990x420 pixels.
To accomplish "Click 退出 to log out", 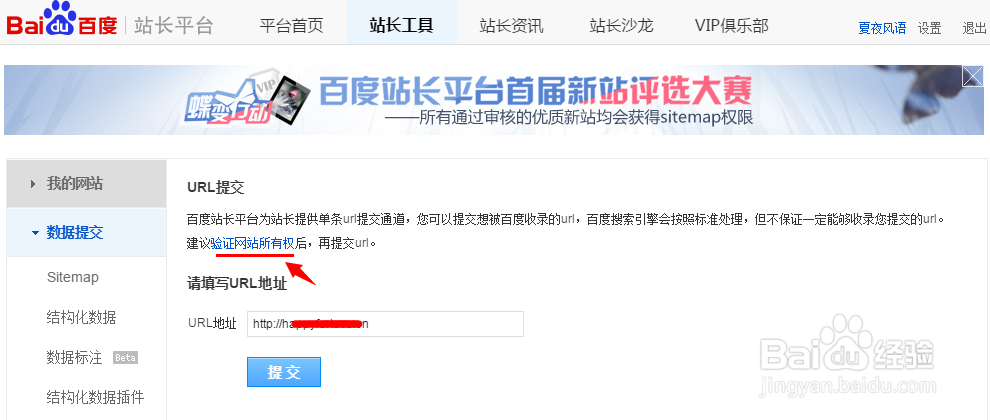I will point(974,28).
